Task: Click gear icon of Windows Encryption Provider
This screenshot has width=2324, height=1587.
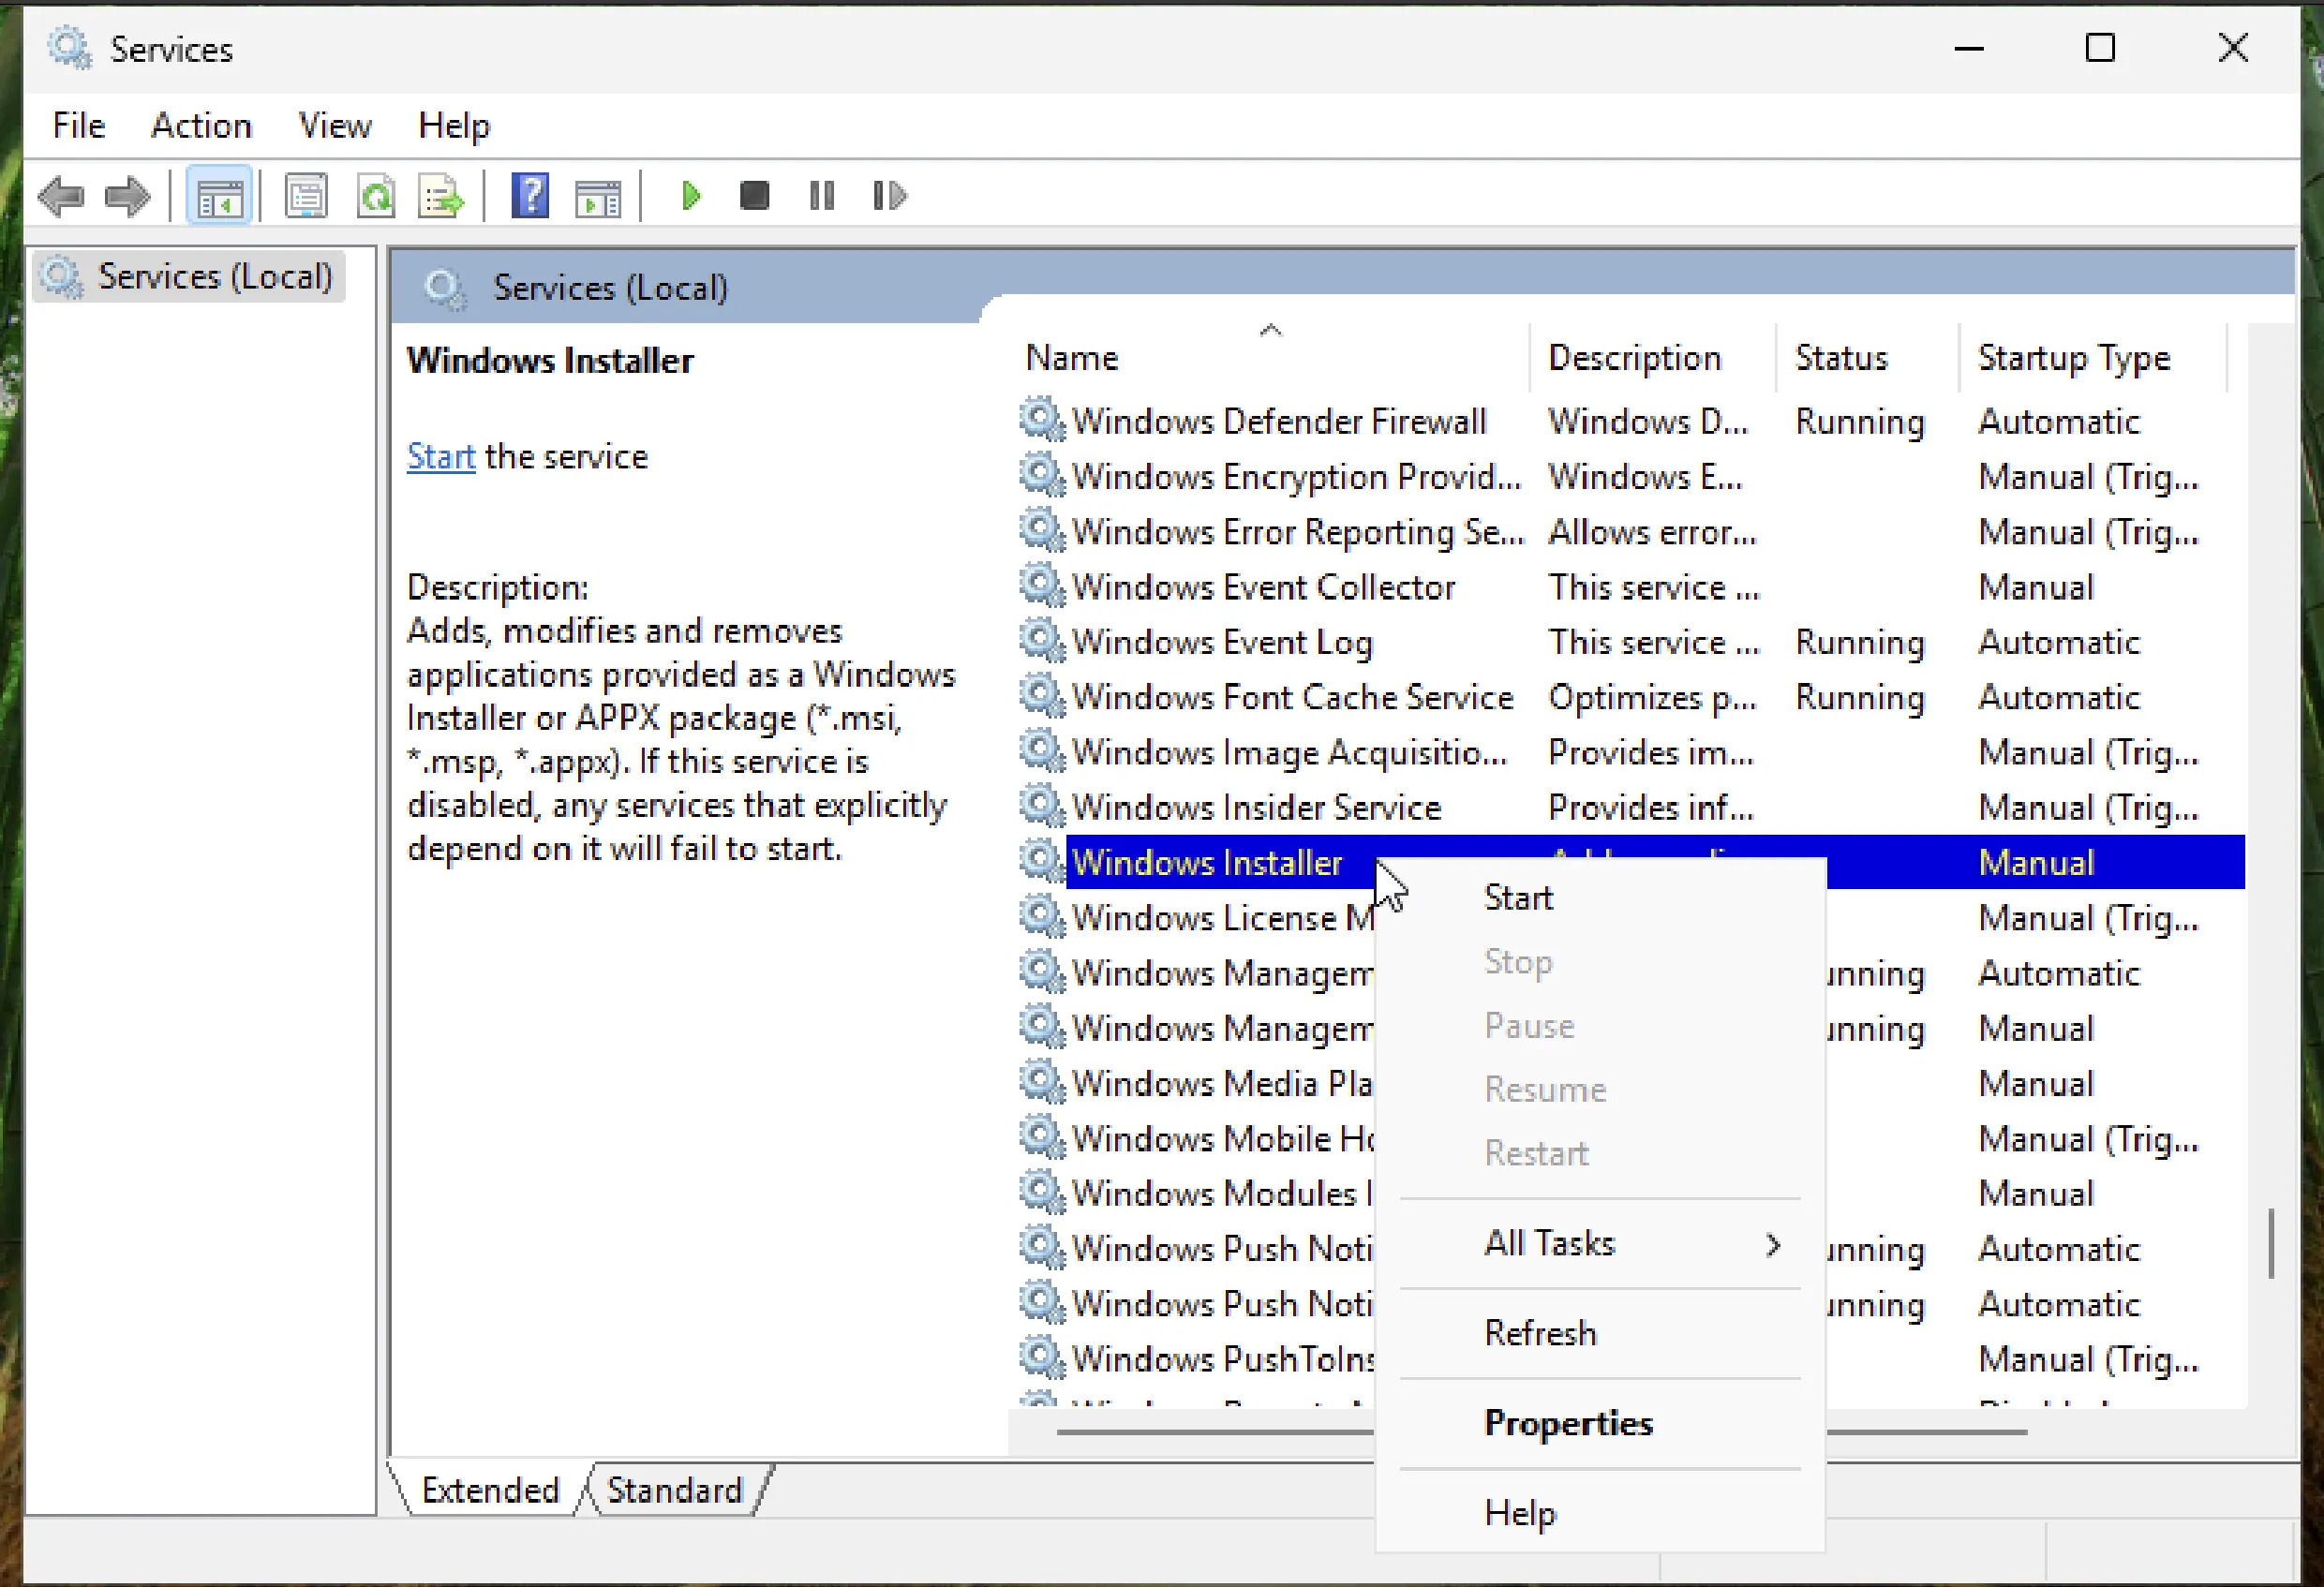Action: tap(1042, 476)
